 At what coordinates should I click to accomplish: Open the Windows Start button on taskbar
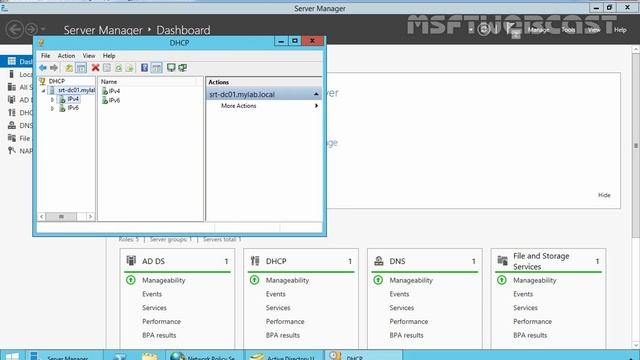tap(12, 356)
